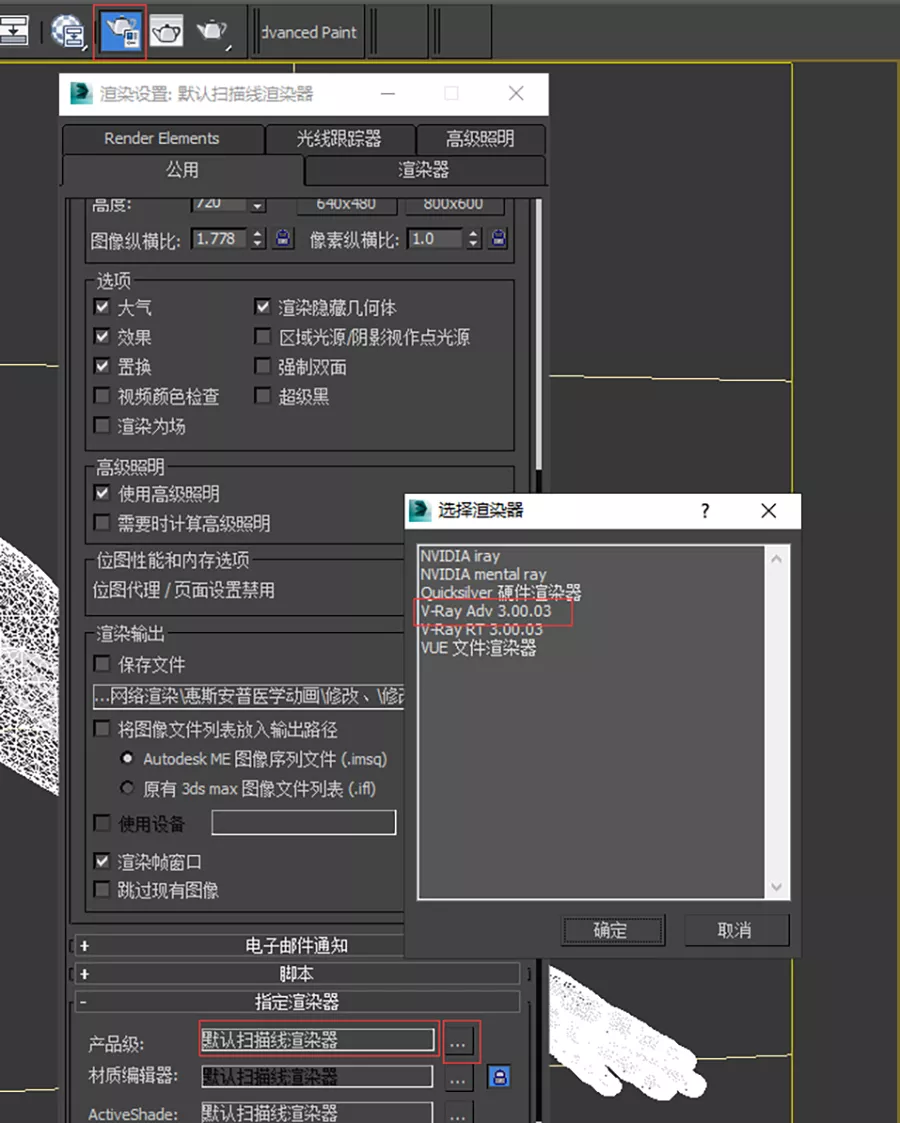Select NVIDIA iray in renderer list
Screen dimensions: 900x1123
pos(460,556)
